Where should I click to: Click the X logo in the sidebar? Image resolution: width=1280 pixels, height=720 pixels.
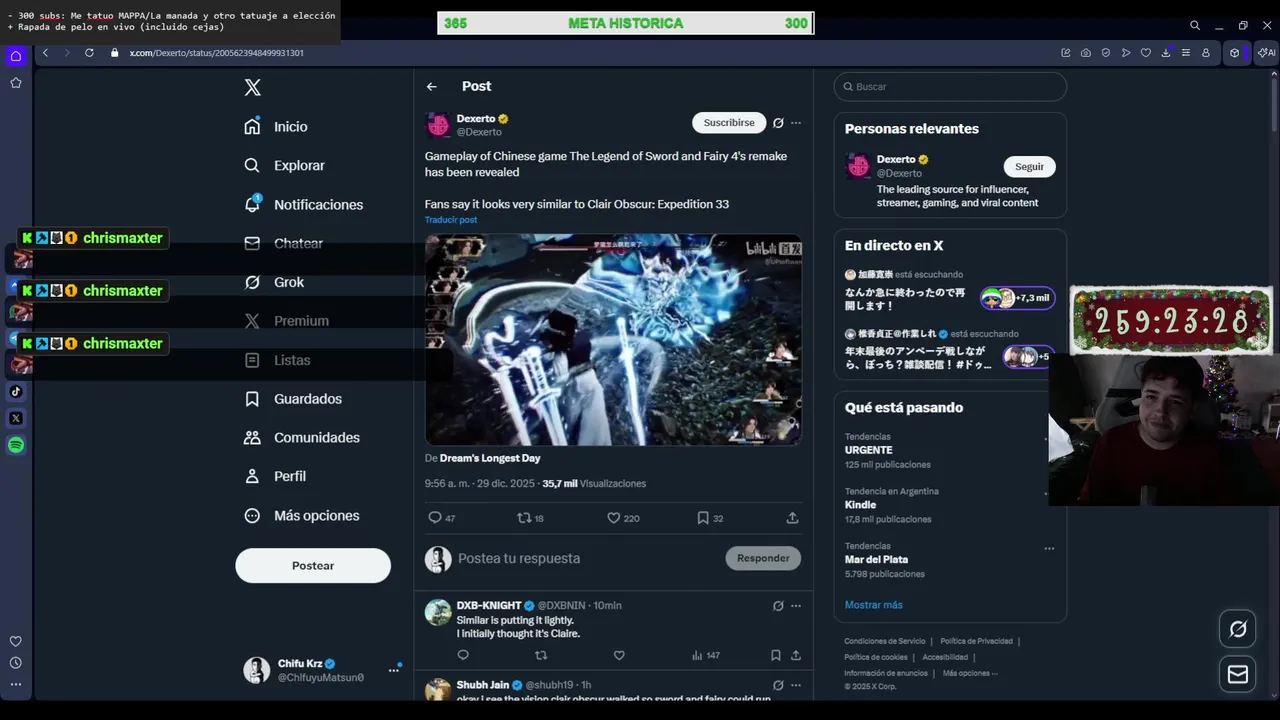coord(253,88)
